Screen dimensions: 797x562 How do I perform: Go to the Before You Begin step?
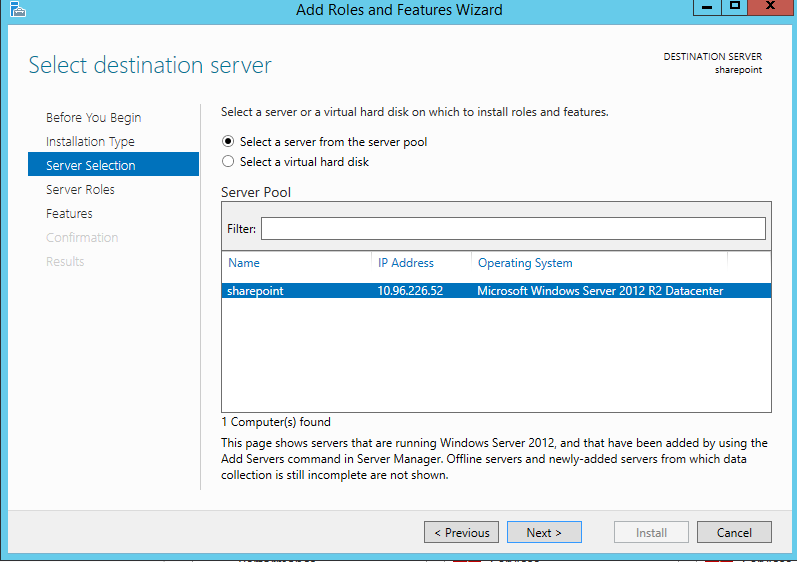coord(94,117)
